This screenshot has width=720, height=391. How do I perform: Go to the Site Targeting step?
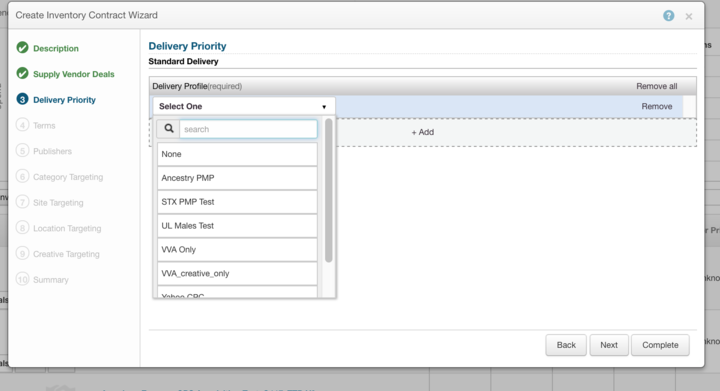58,202
